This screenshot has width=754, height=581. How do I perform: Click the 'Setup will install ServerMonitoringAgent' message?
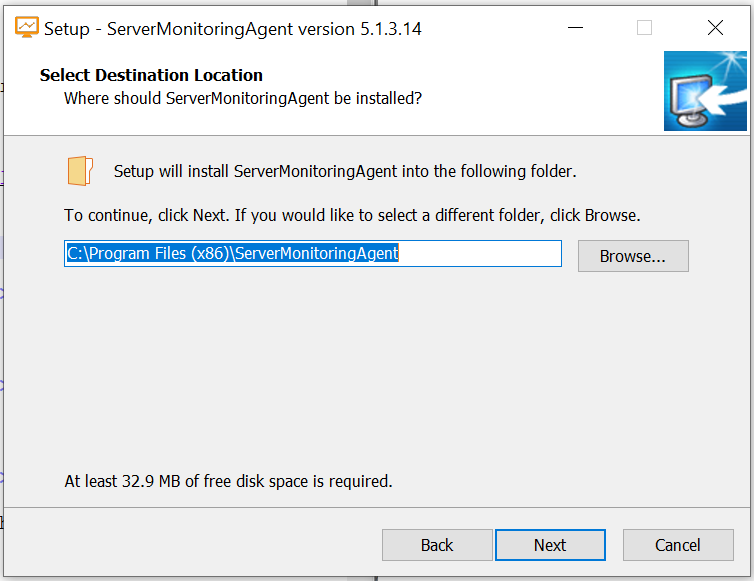(345, 171)
